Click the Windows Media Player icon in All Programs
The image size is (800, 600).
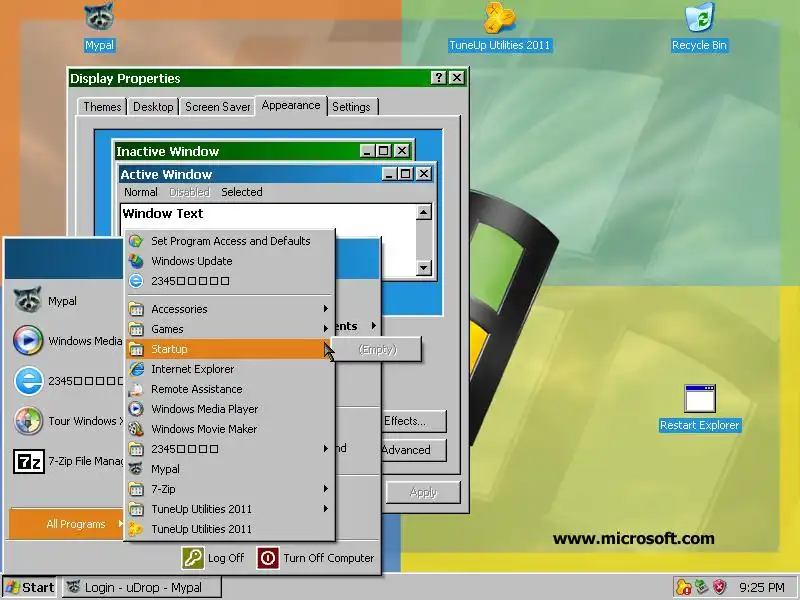[x=136, y=409]
